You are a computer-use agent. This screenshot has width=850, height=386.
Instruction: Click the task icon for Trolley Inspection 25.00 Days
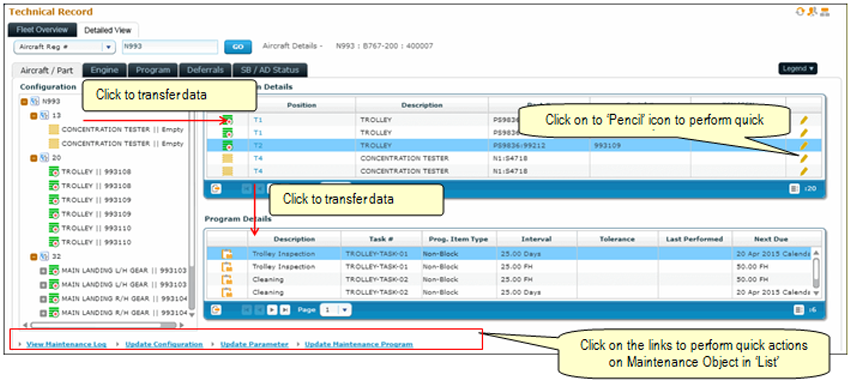coord(227,254)
